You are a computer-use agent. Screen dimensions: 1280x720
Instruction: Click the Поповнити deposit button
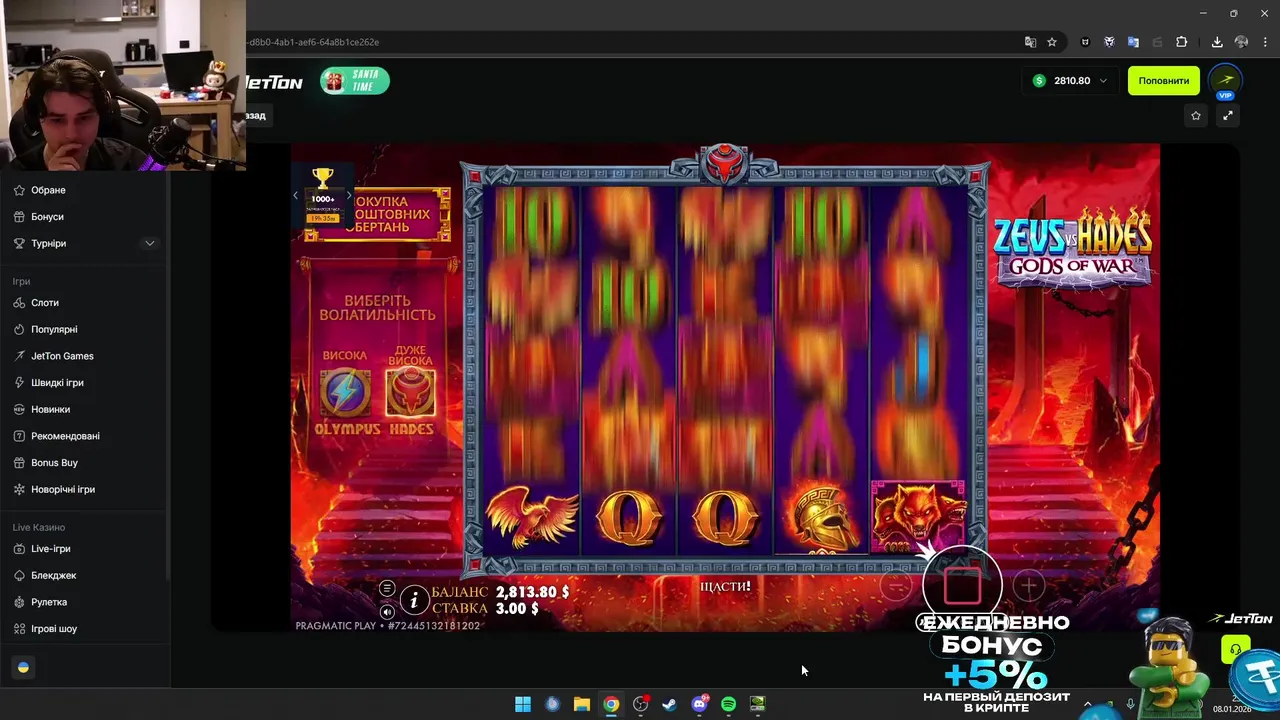click(x=1163, y=81)
